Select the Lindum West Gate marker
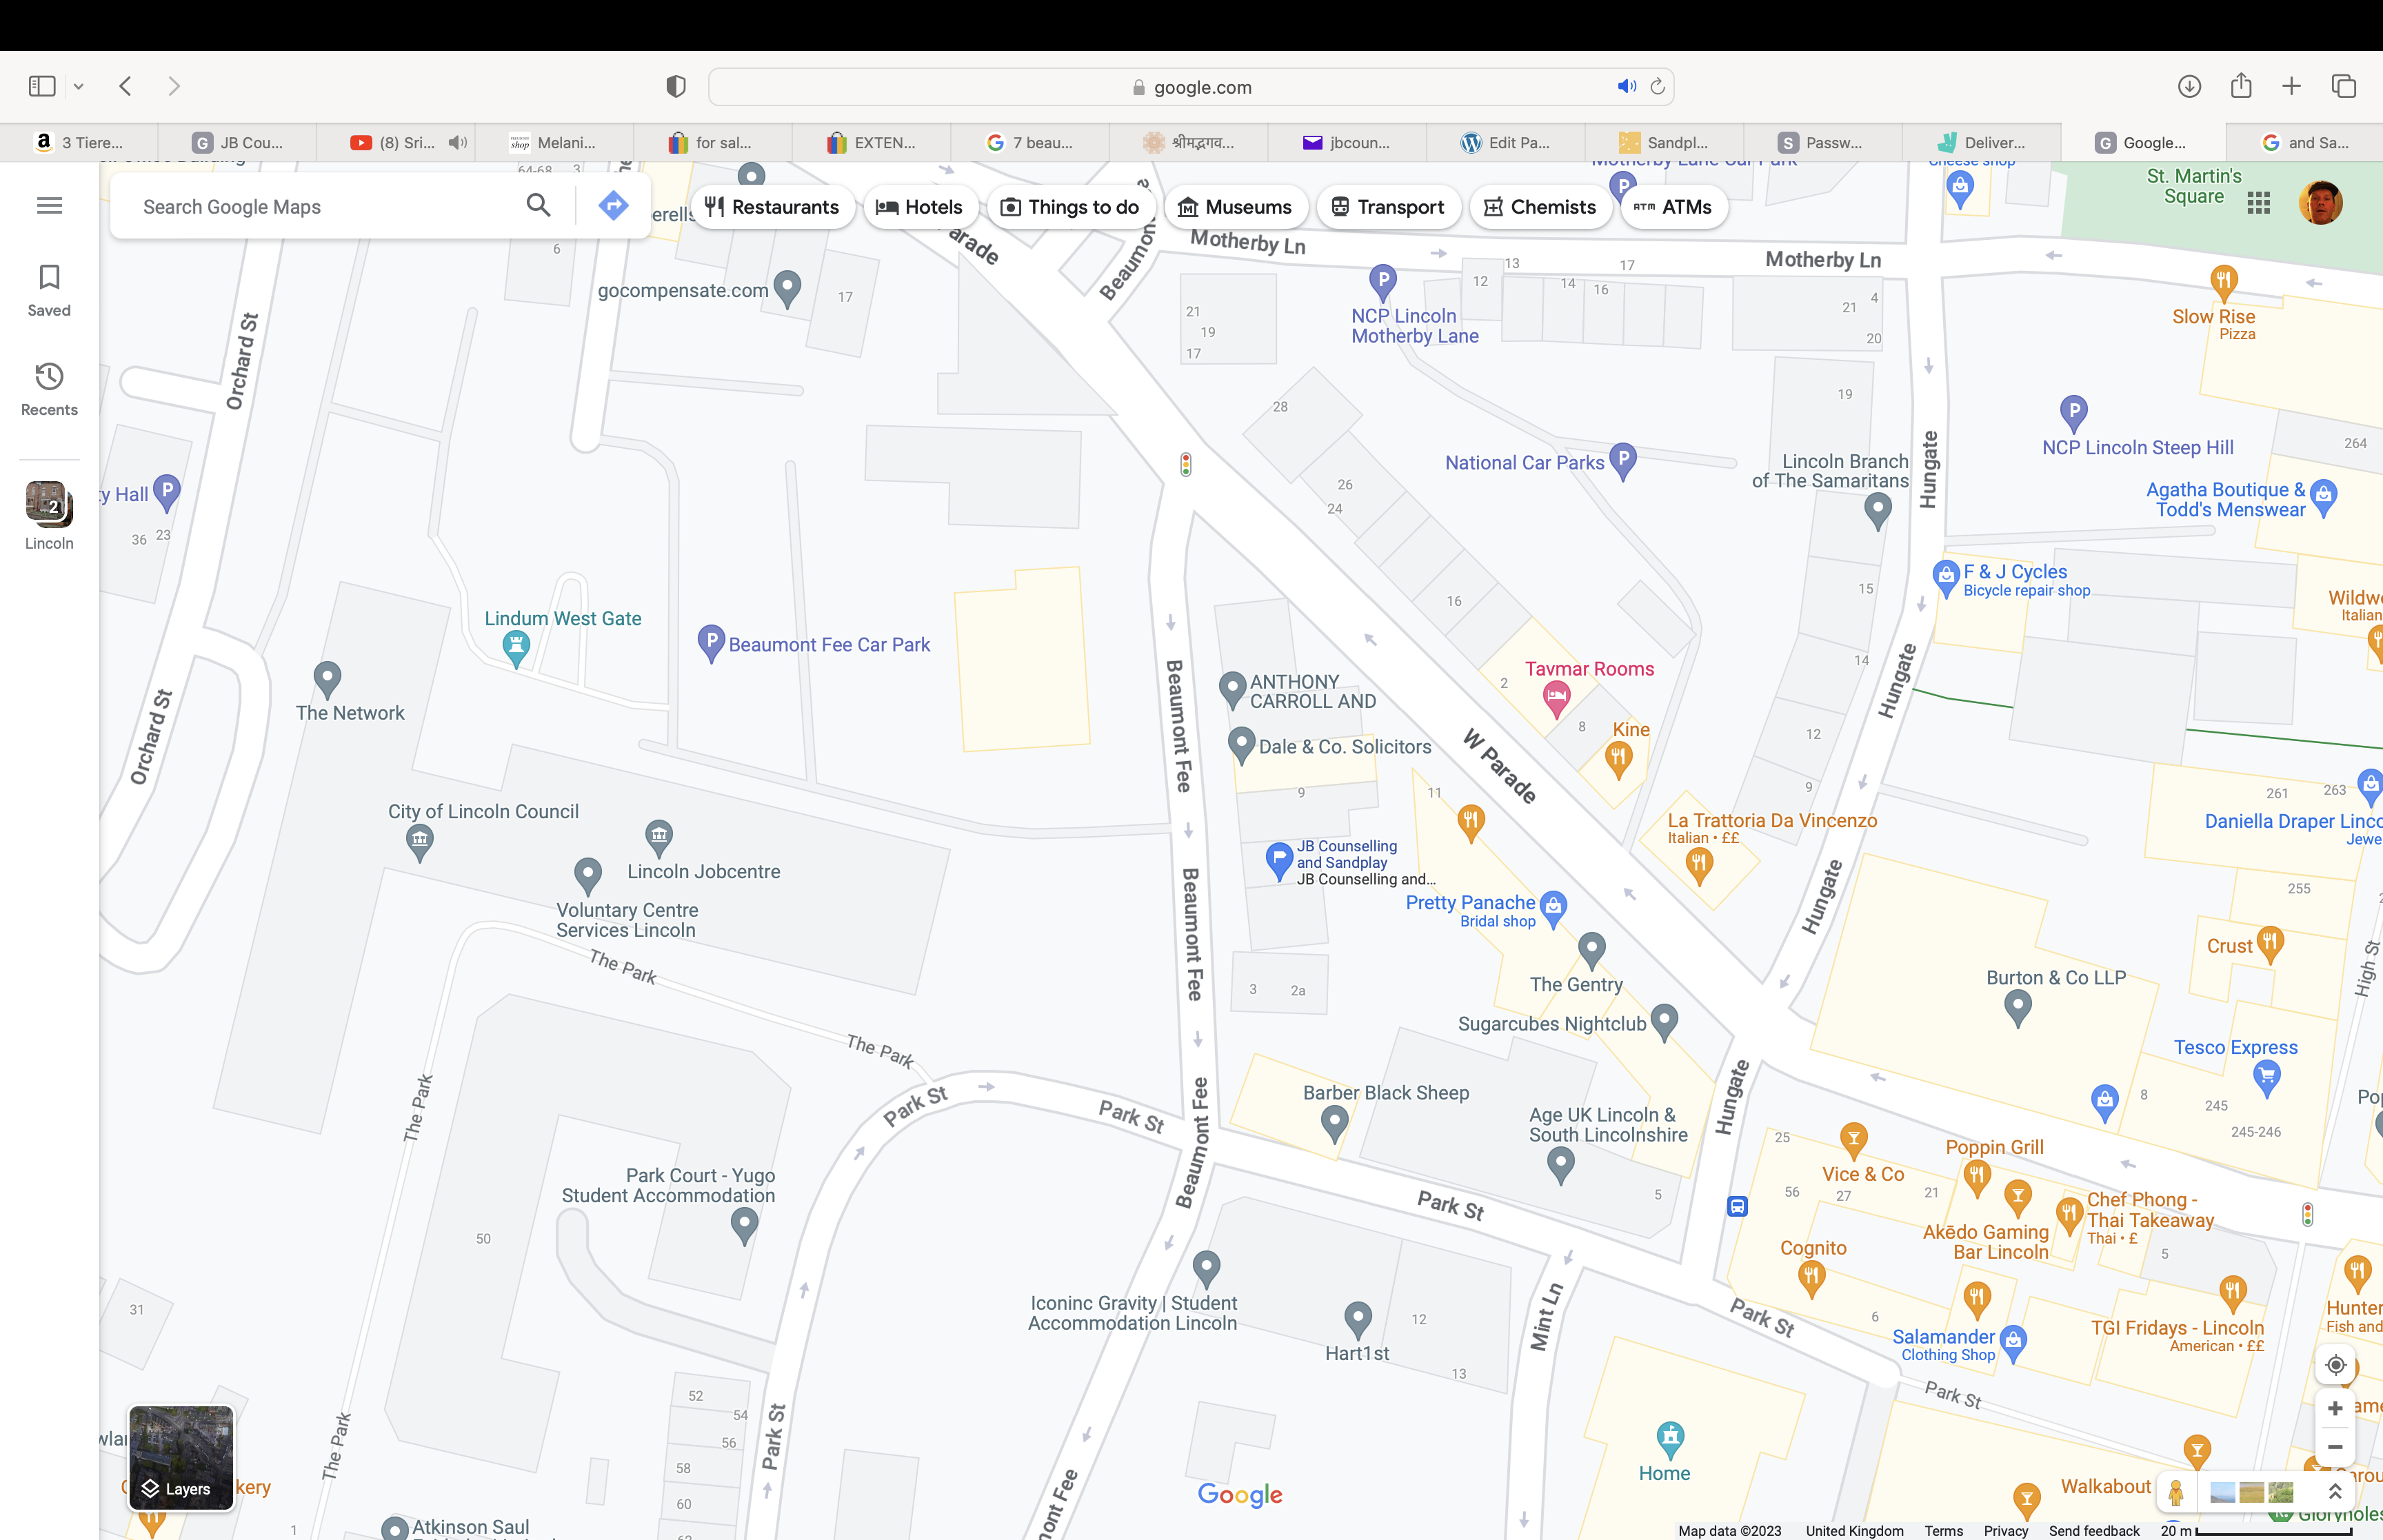 click(516, 649)
